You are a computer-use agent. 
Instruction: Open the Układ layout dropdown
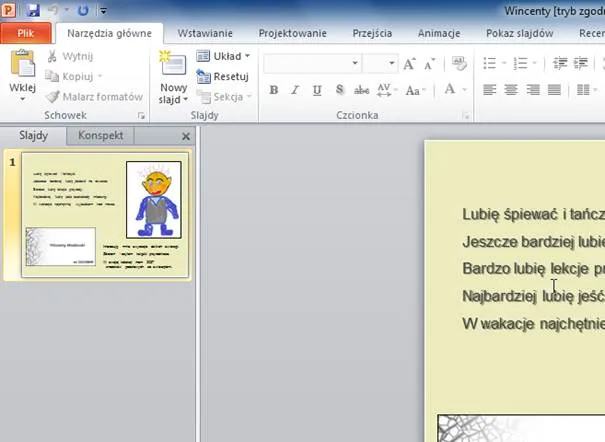click(x=223, y=56)
